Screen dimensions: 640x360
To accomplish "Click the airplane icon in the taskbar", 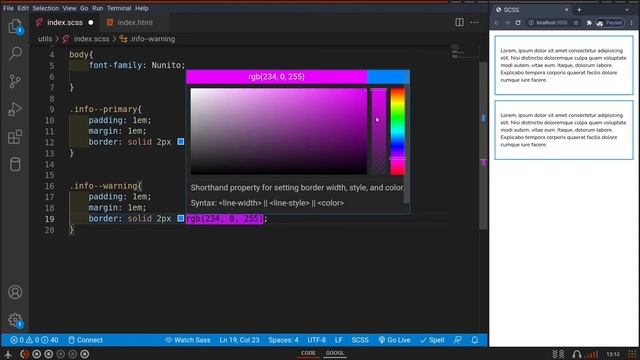I will click(x=8, y=354).
